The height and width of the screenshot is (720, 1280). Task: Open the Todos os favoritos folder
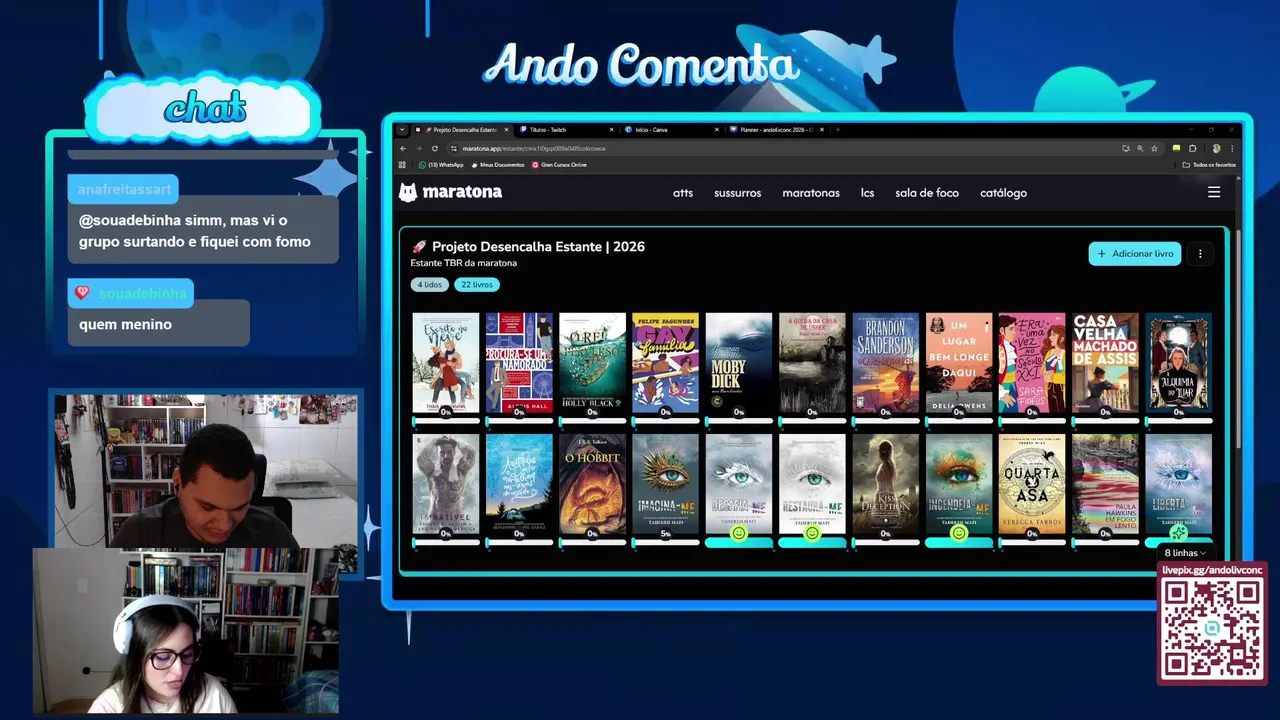(1209, 165)
